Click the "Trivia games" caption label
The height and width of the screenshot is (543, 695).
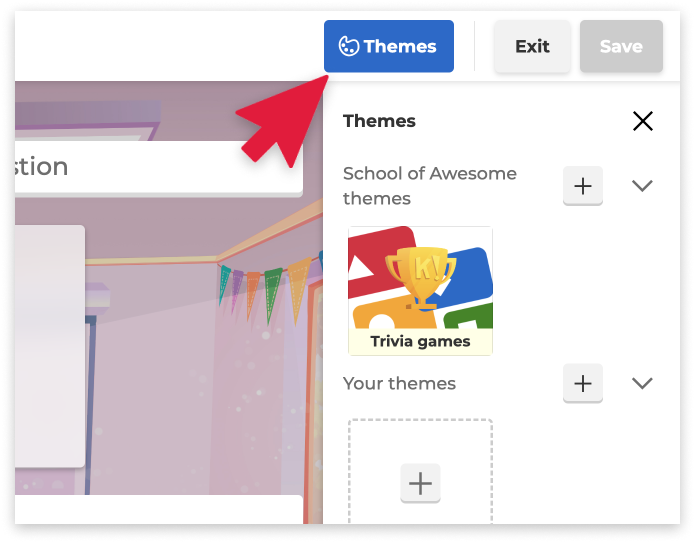coord(420,341)
